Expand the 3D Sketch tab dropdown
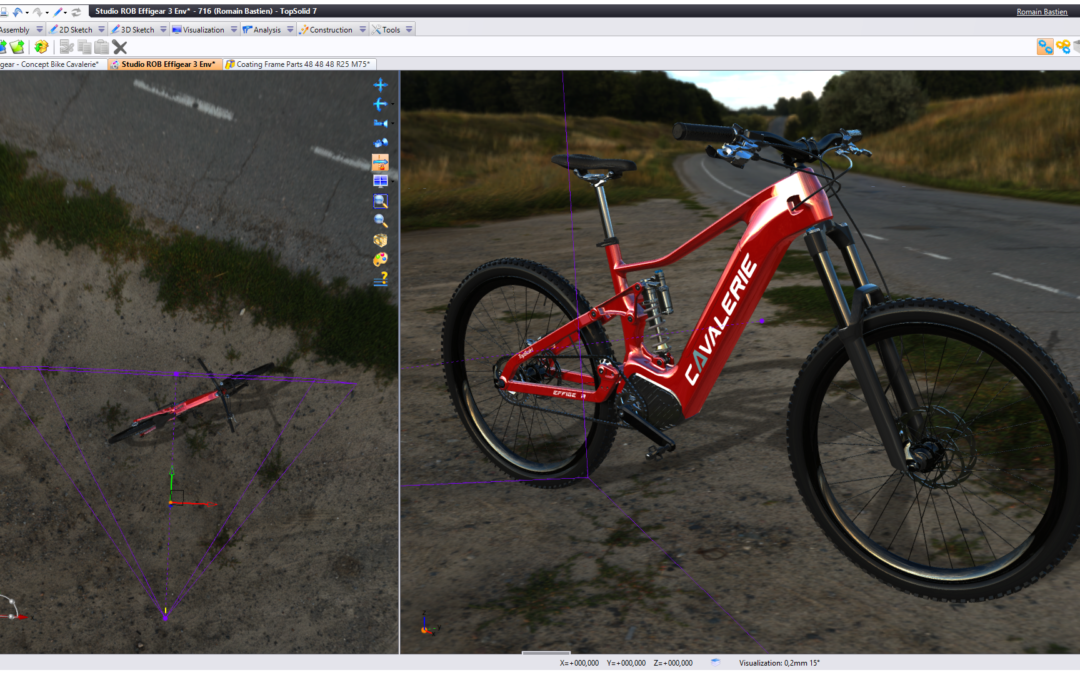The image size is (1080, 675). (x=163, y=30)
